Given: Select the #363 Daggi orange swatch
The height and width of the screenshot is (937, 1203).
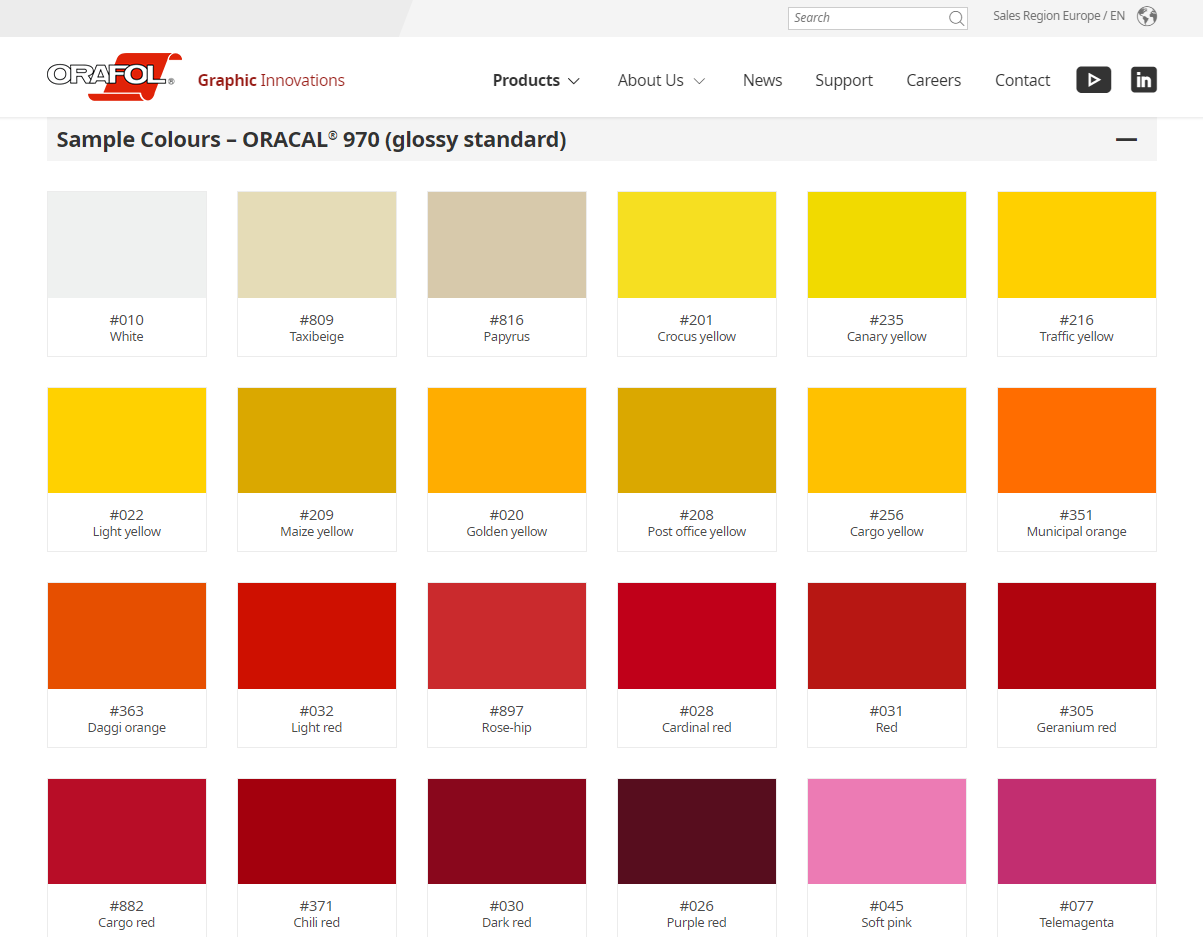Looking at the screenshot, I should coord(127,665).
